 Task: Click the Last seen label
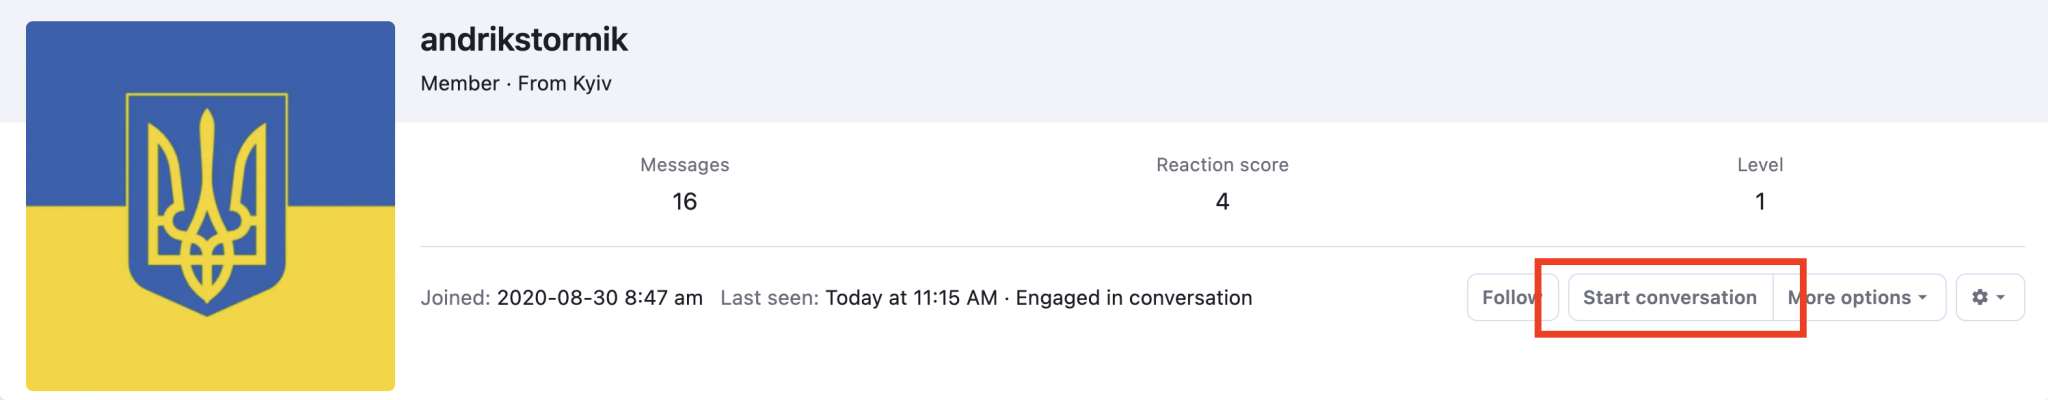(x=769, y=298)
